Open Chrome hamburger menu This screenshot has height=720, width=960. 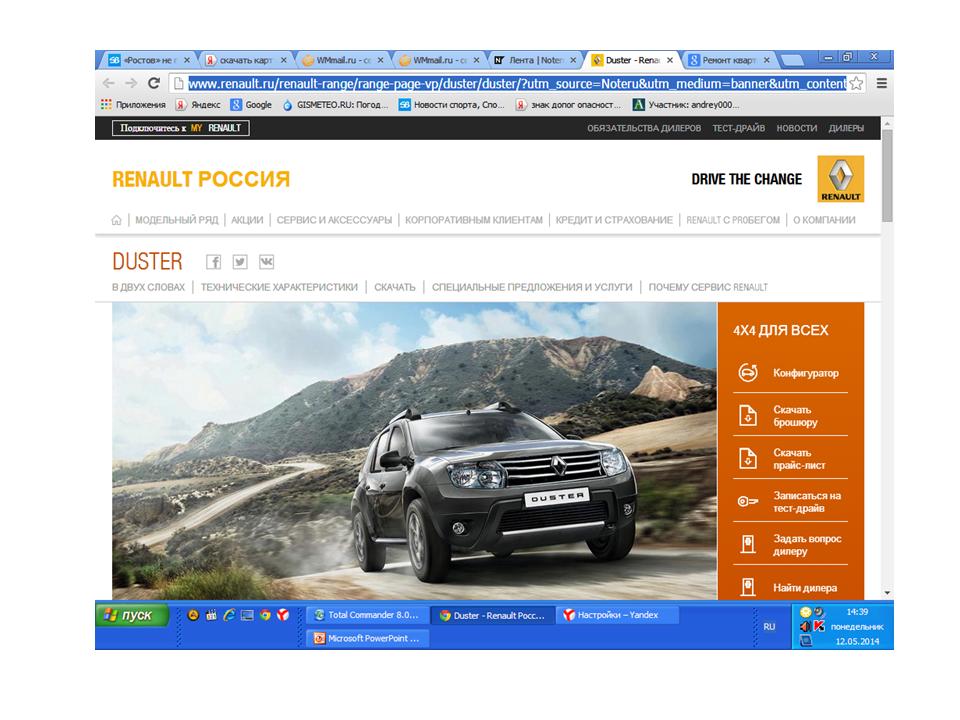[882, 83]
